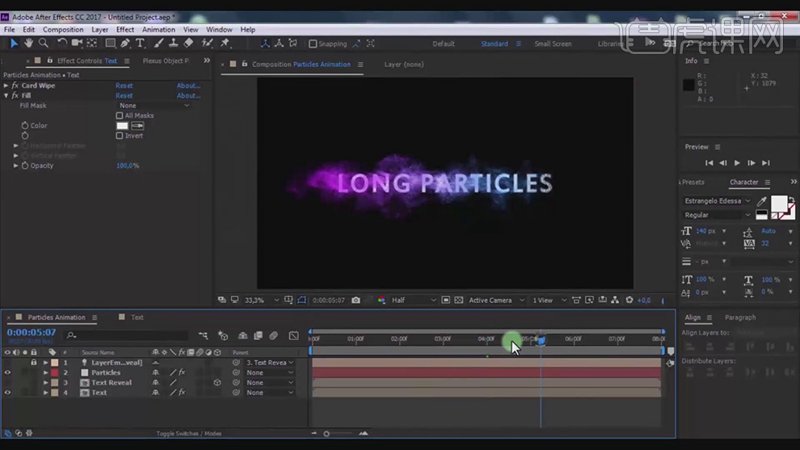Pick the Pen tool

tap(125, 43)
